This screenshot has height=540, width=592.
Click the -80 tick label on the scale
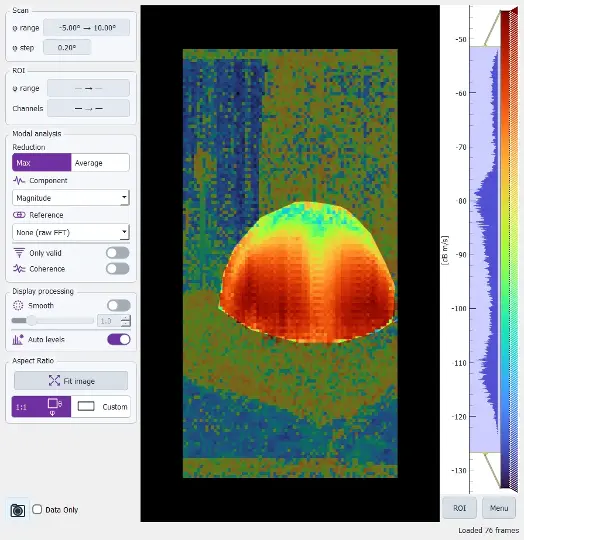[x=461, y=201]
